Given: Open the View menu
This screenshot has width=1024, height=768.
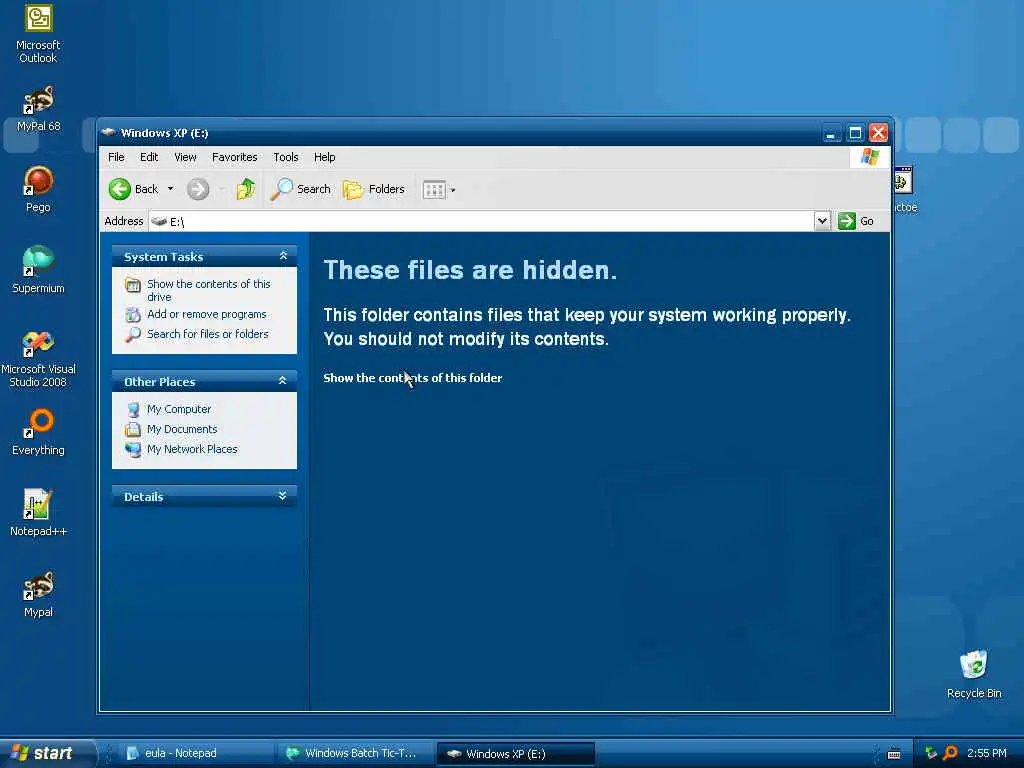Looking at the screenshot, I should tap(185, 157).
